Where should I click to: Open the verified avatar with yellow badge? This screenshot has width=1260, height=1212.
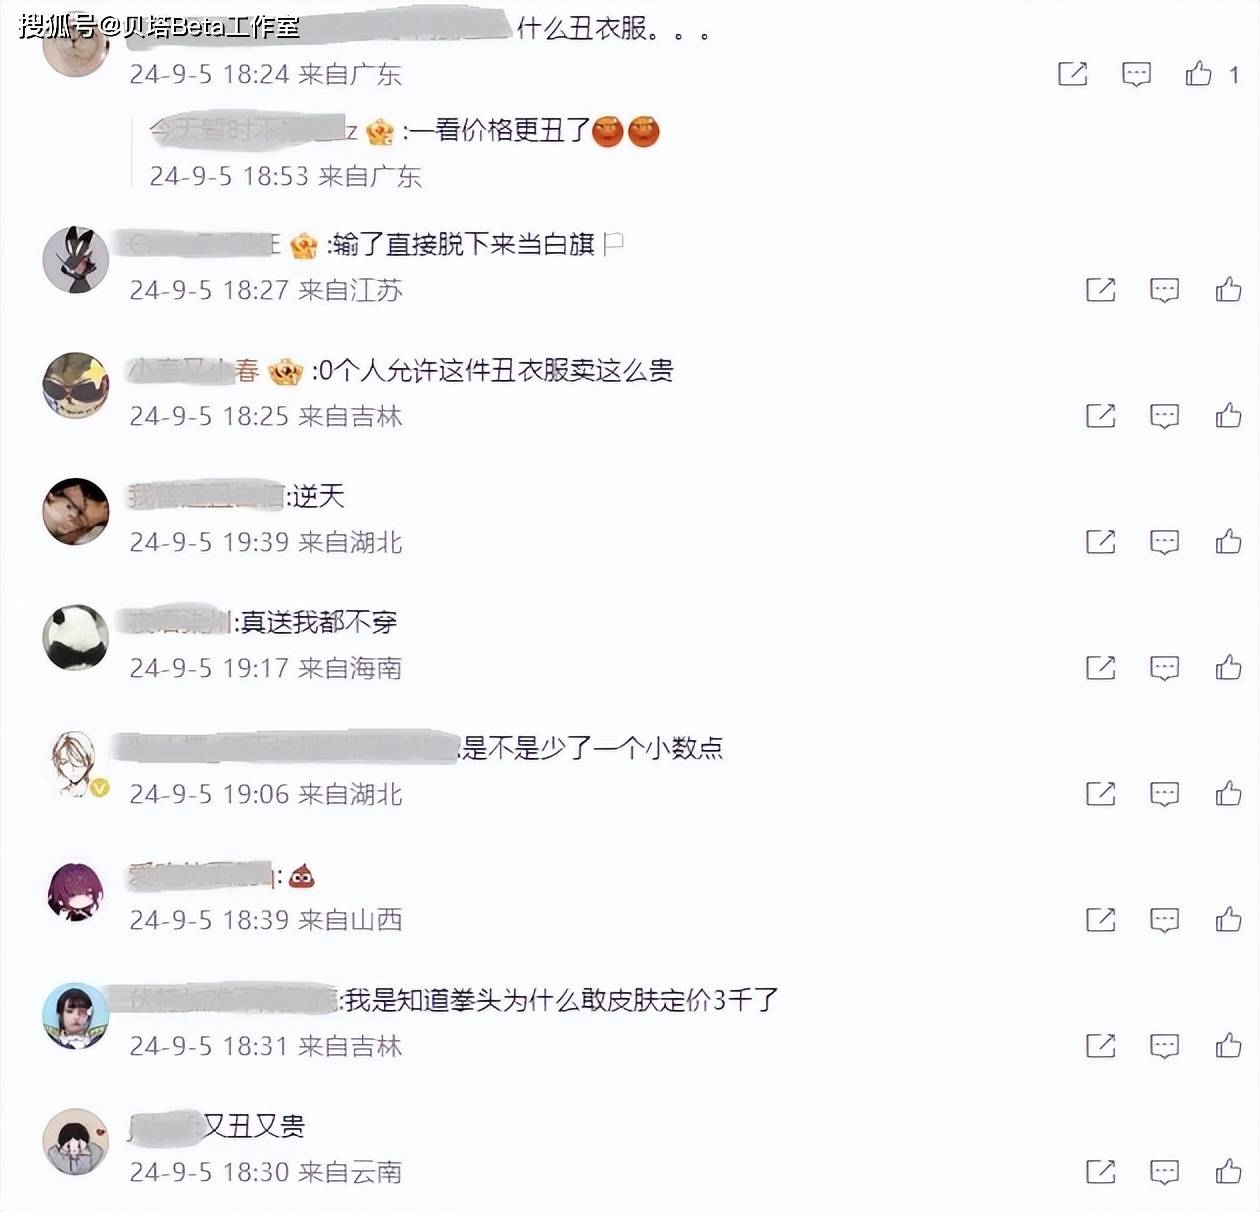coord(75,763)
